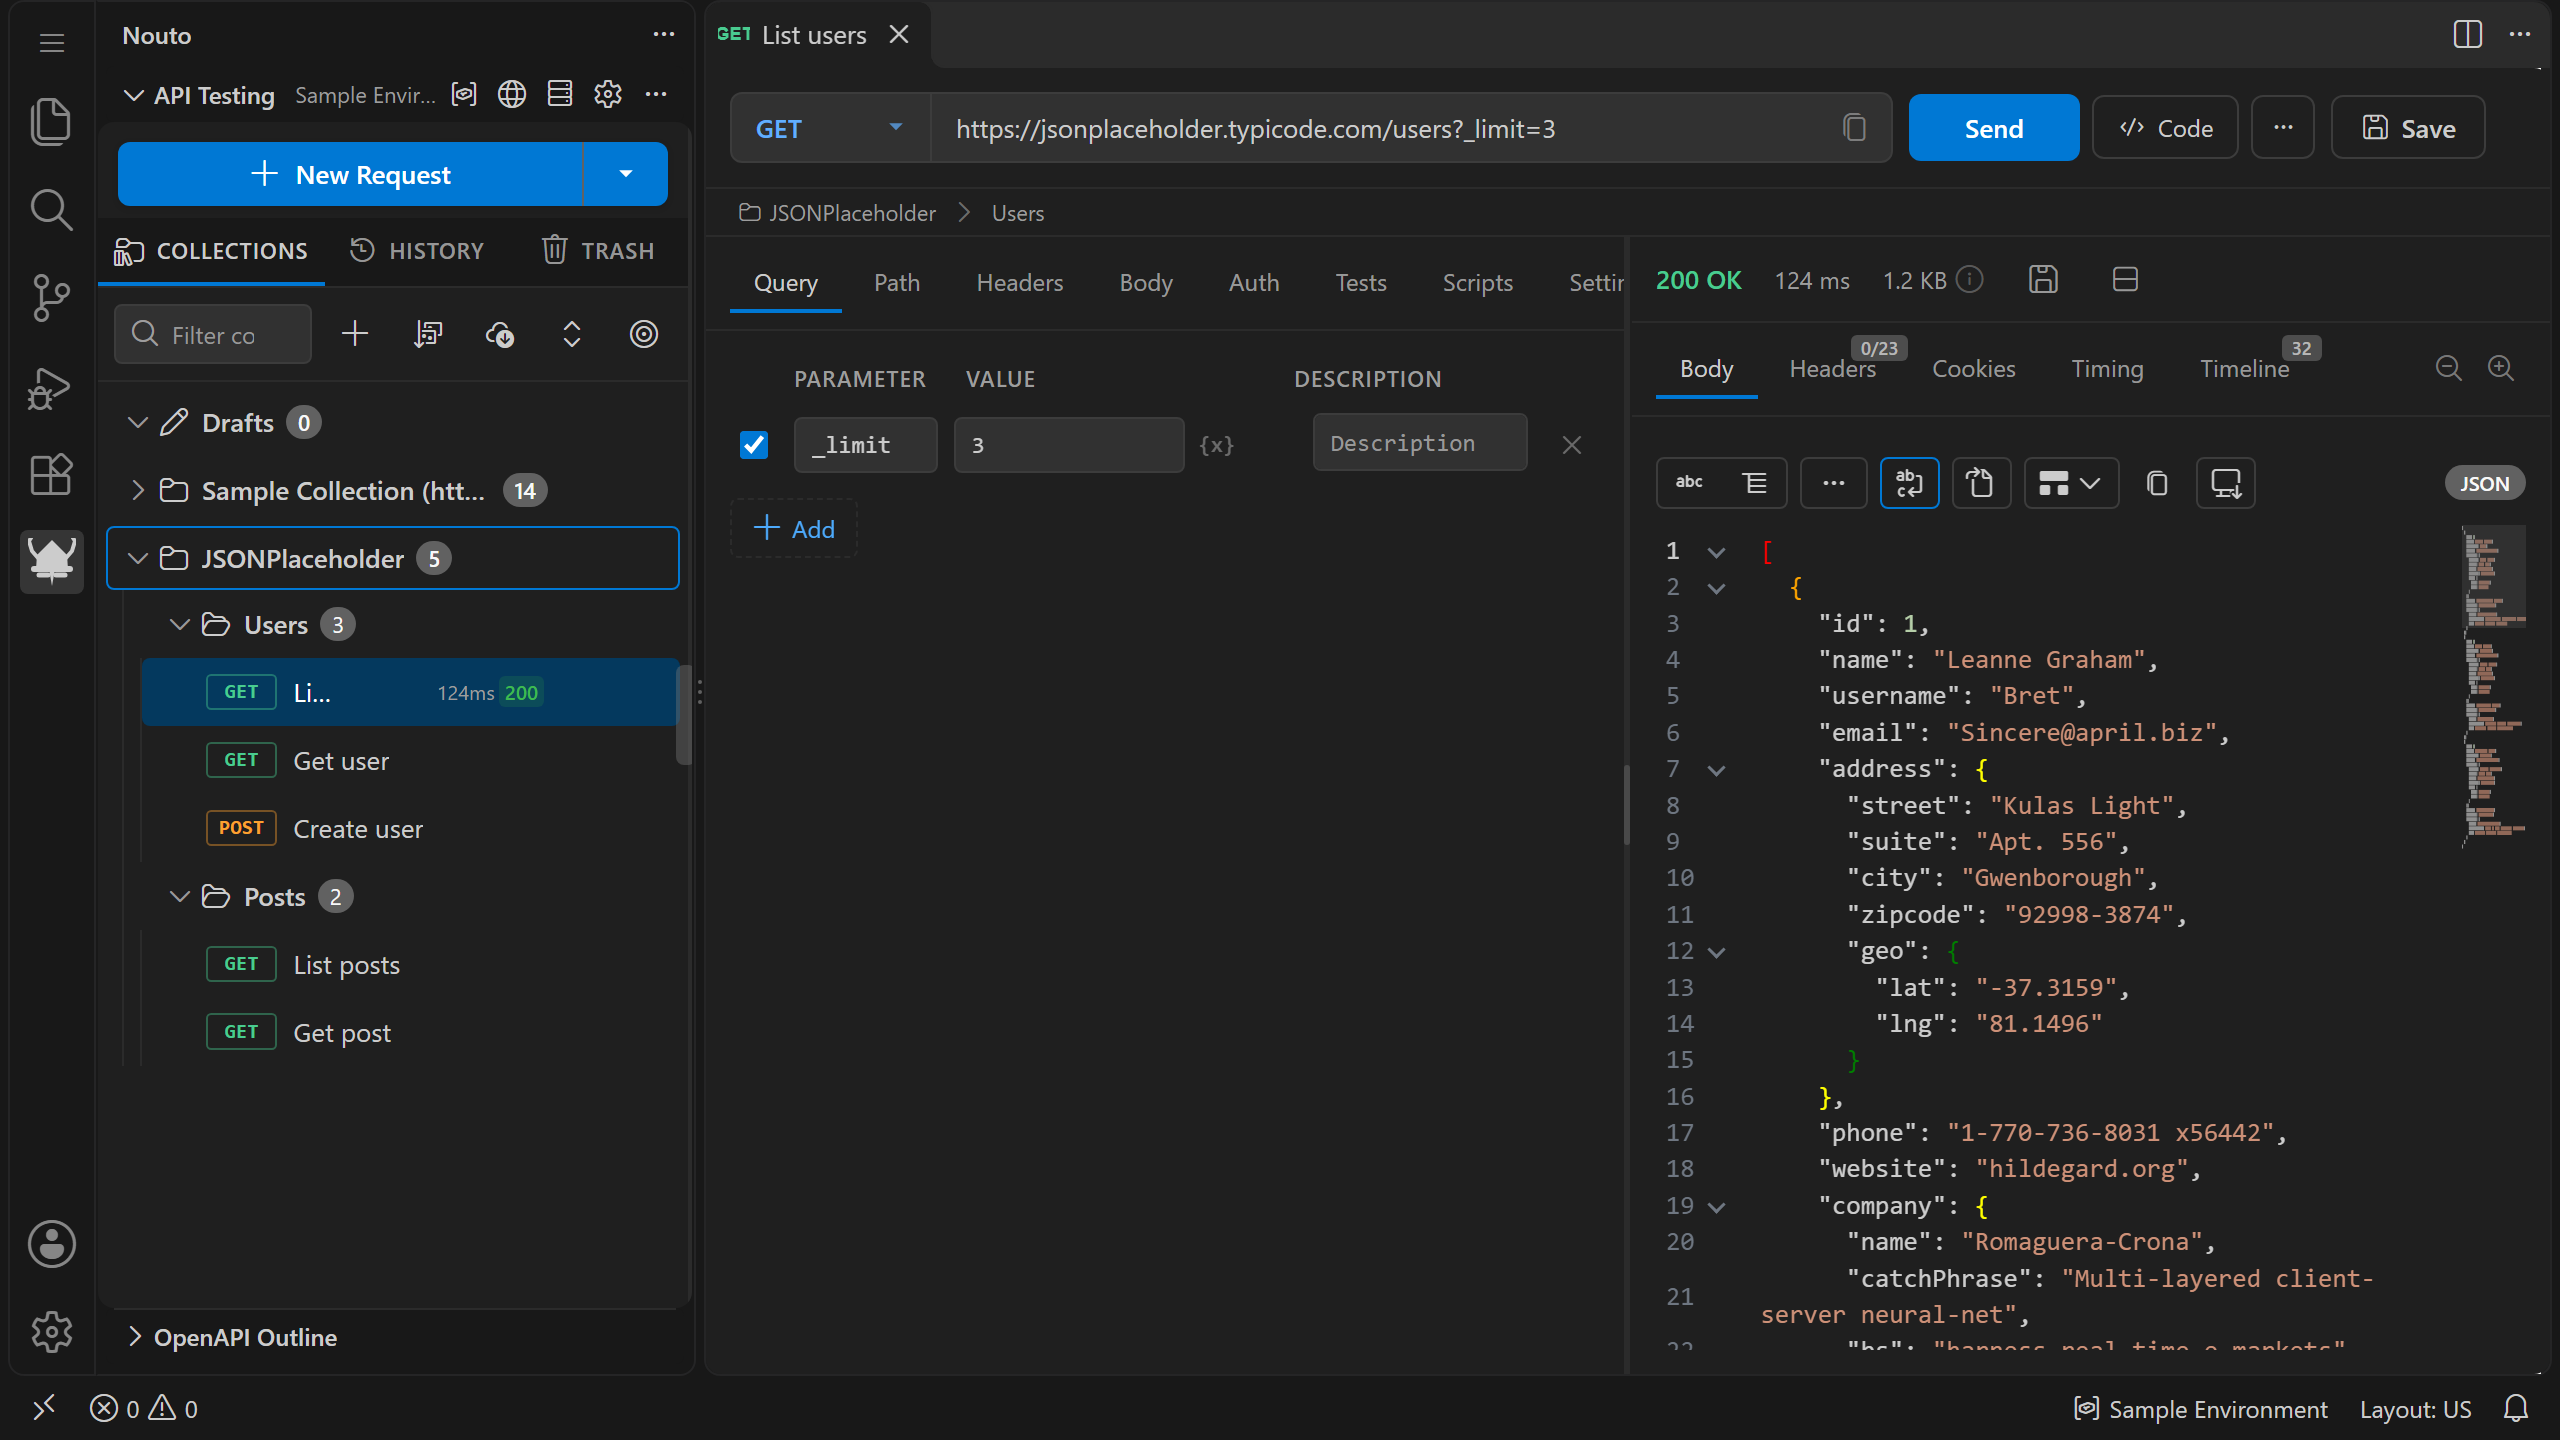Click New Request button
Image resolution: width=2560 pixels, height=1440 pixels.
pos(350,174)
